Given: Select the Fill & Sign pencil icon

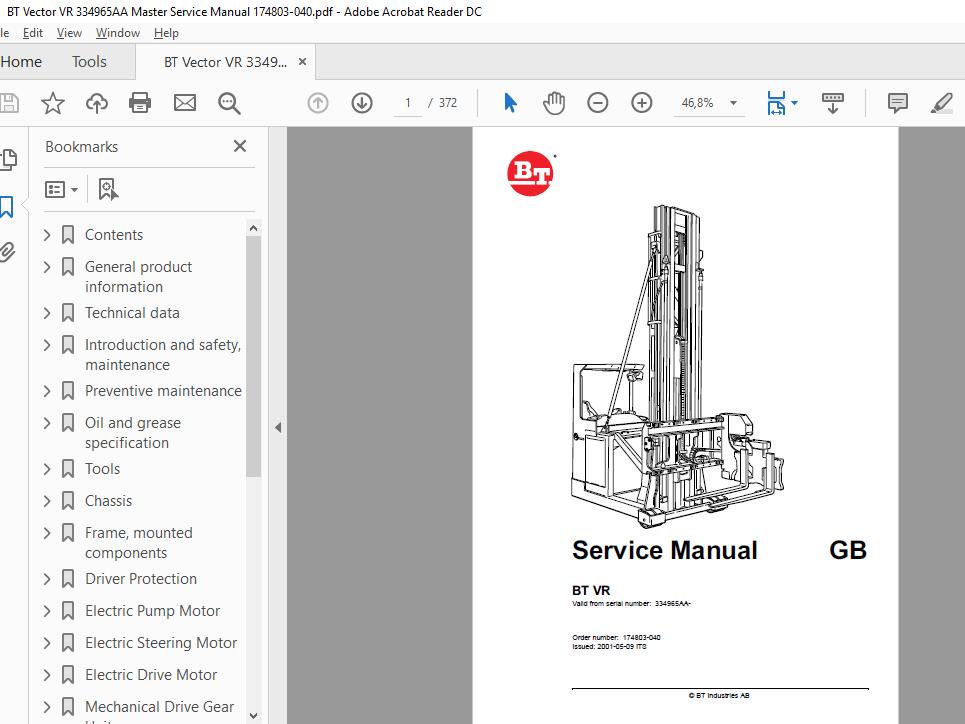Looking at the screenshot, I should pos(941,102).
